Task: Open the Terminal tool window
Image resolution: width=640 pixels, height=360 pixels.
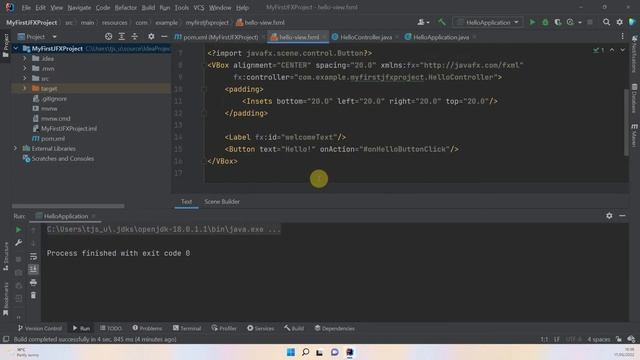Action: (x=187, y=328)
